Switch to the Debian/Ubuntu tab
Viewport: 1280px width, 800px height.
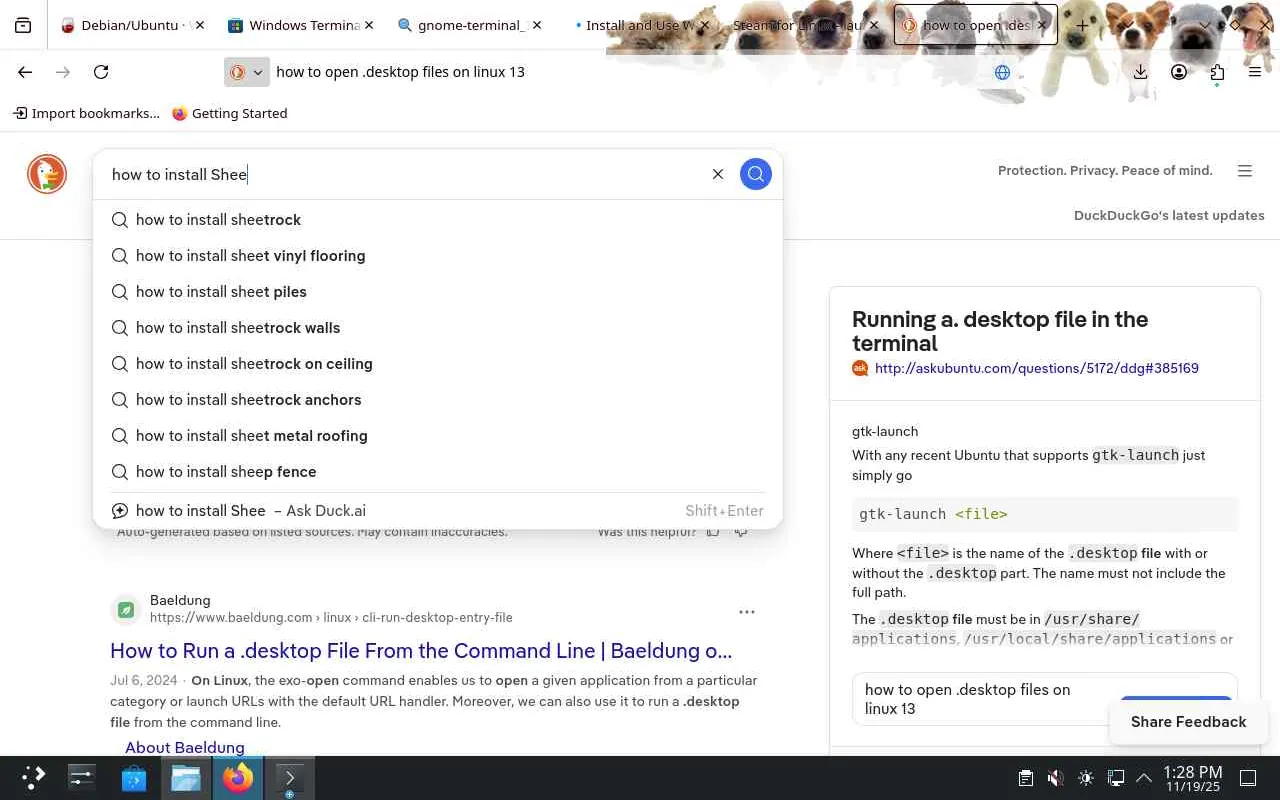pyautogui.click(x=132, y=25)
